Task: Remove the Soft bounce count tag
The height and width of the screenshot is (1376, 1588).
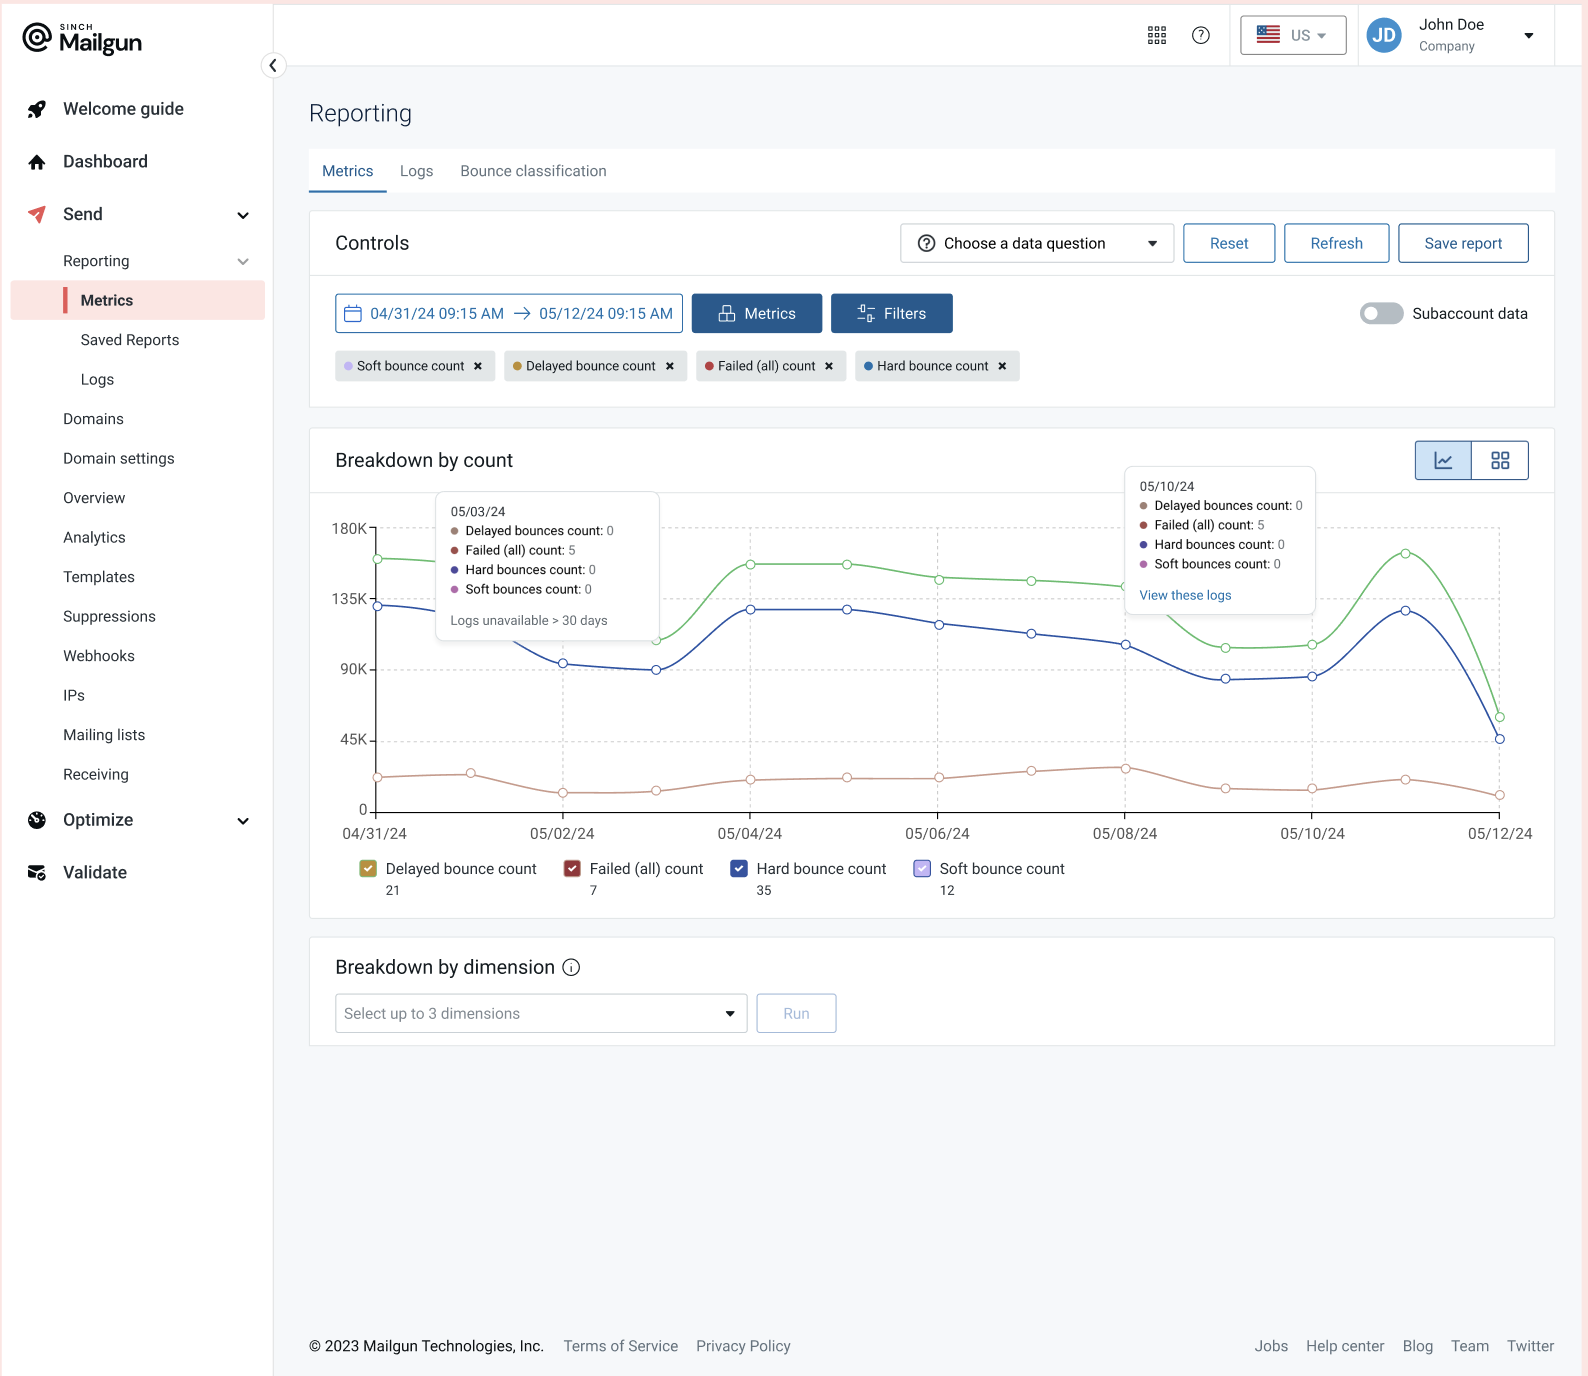Action: pos(478,367)
